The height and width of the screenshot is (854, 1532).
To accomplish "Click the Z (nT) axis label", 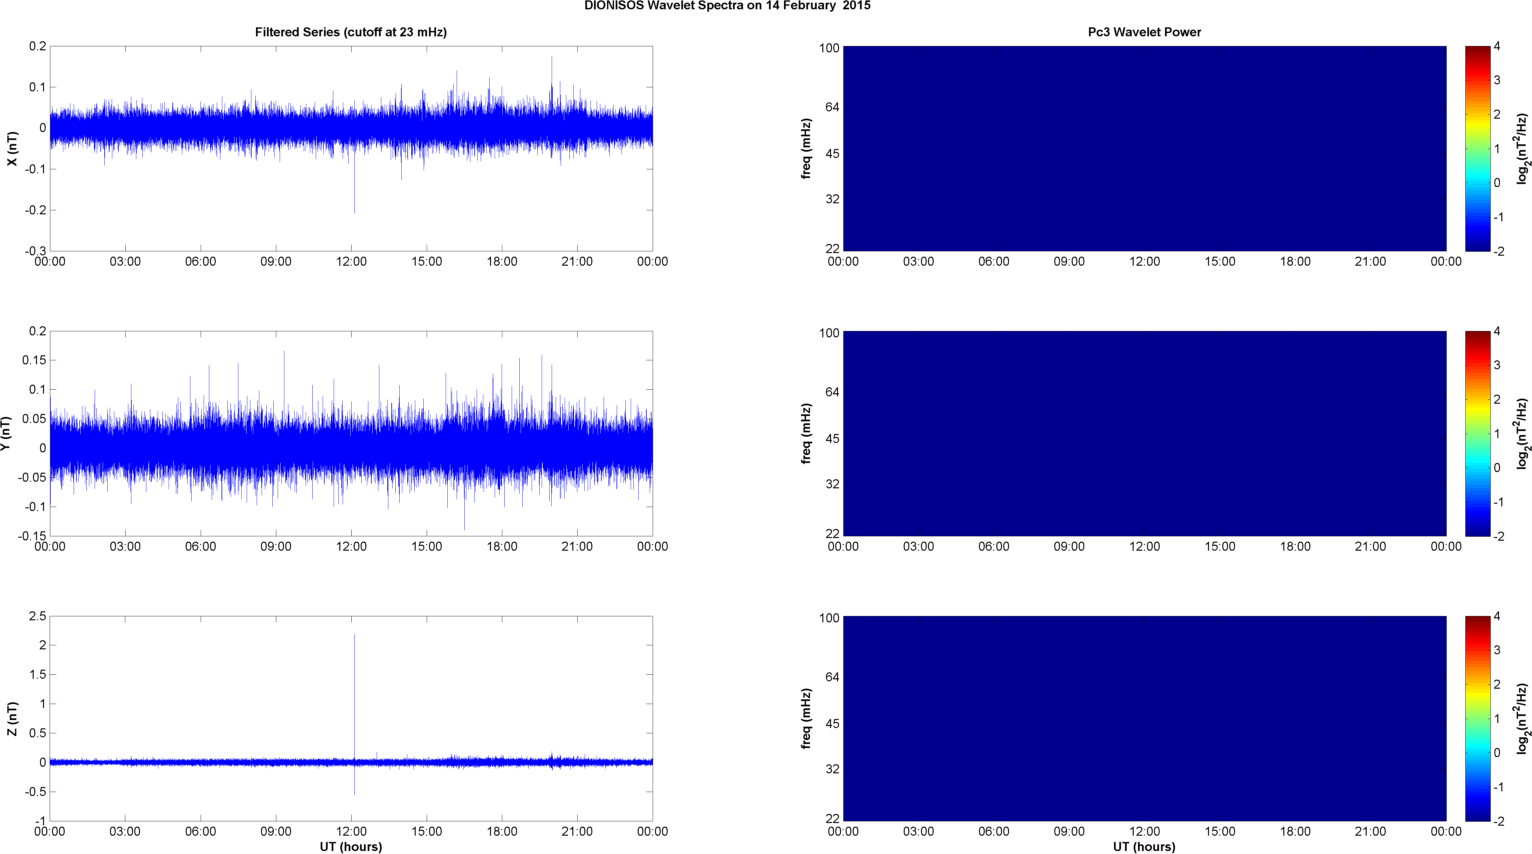I will click(x=12, y=719).
